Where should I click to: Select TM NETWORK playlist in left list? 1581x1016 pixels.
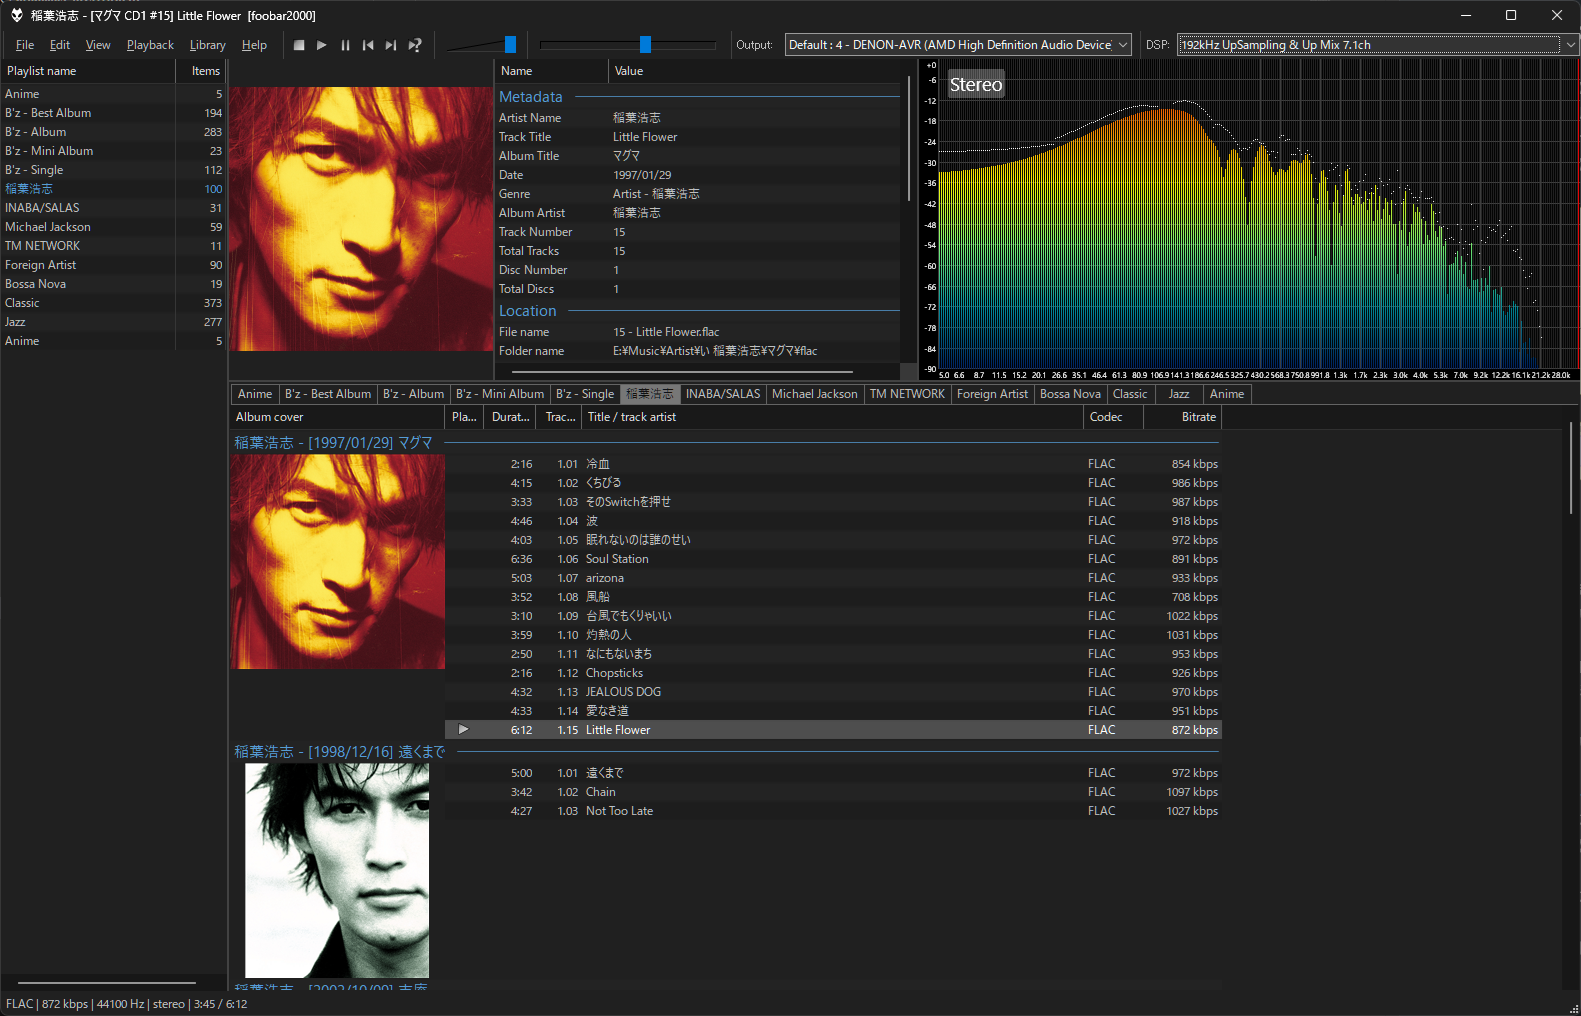113,246
